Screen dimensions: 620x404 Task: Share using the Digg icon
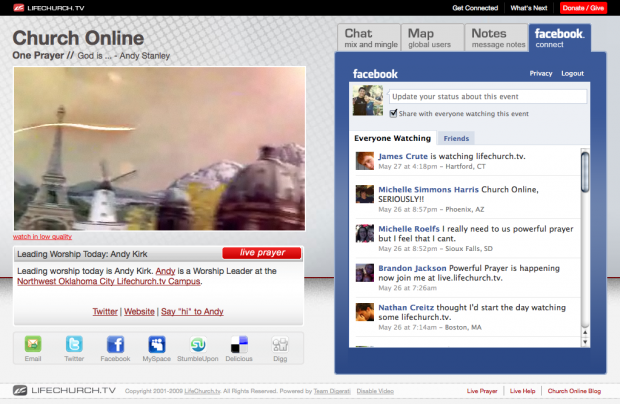(280, 344)
